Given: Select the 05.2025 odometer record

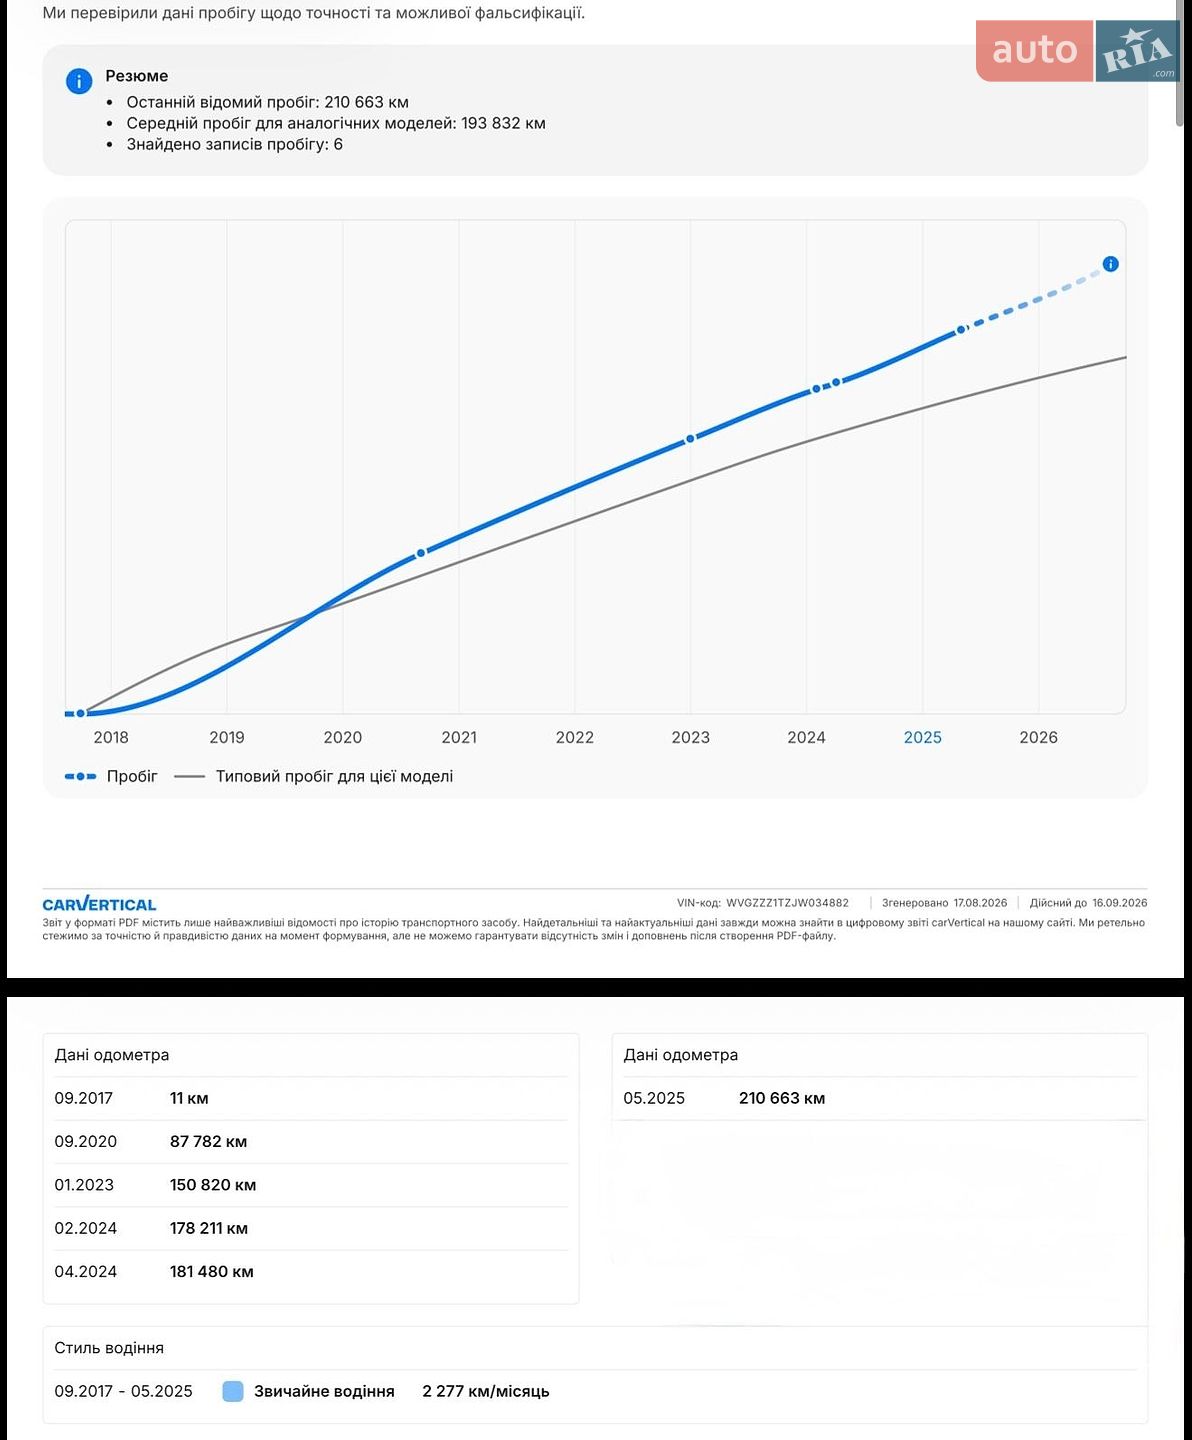Looking at the screenshot, I should pyautogui.click(x=879, y=1098).
